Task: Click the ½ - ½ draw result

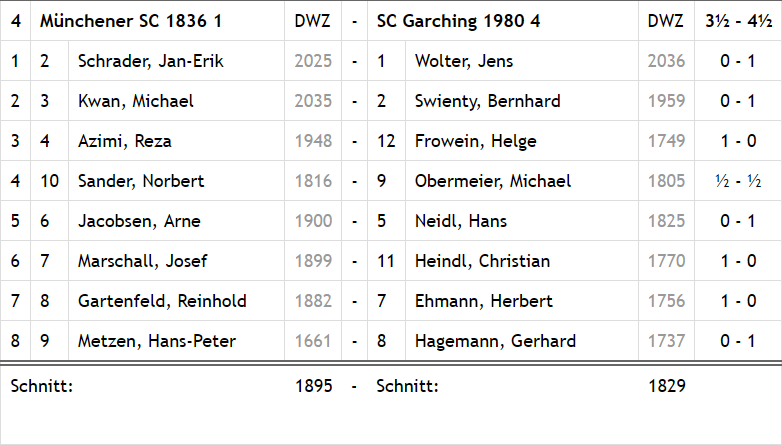Action: [738, 181]
